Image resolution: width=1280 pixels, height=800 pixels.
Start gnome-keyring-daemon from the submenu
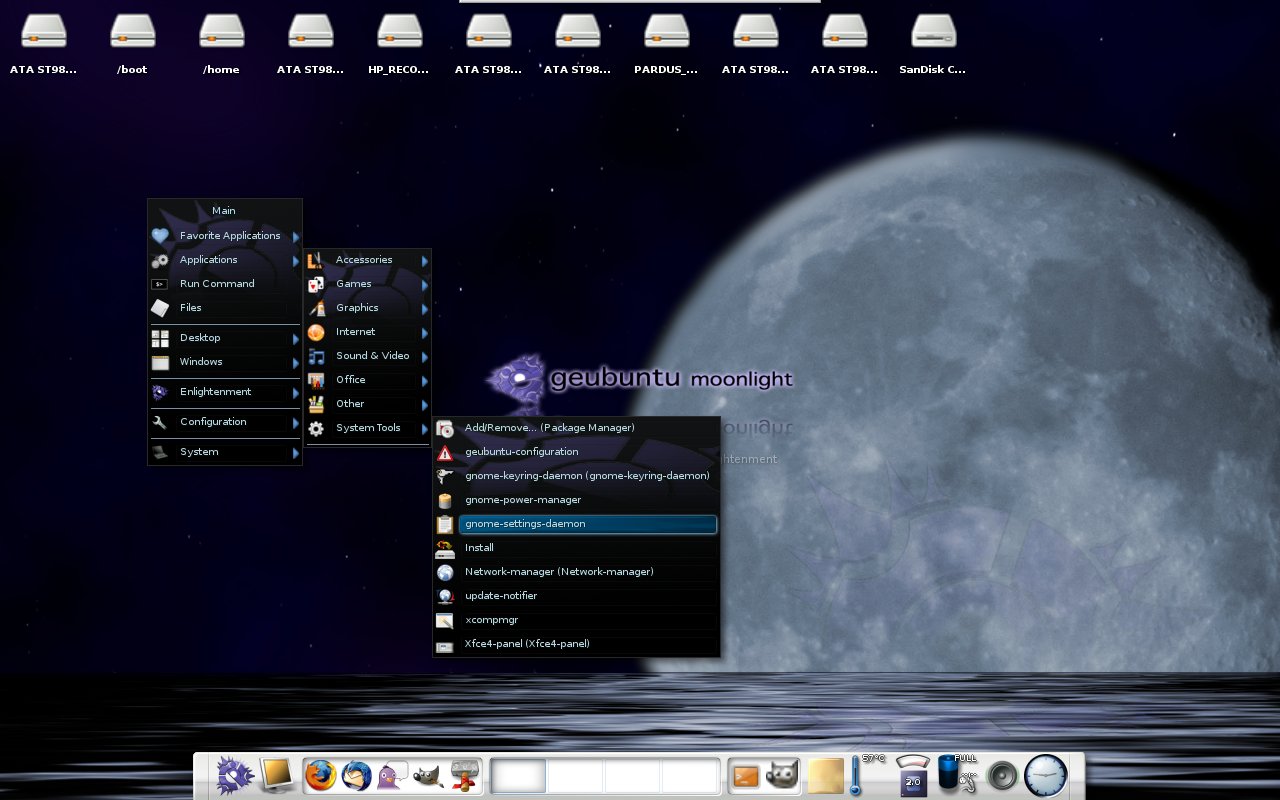pyautogui.click(x=576, y=476)
